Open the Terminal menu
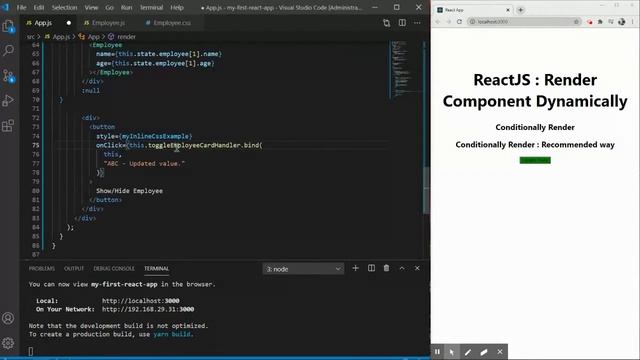Screen dimensions: 640x360 coord(151,7)
